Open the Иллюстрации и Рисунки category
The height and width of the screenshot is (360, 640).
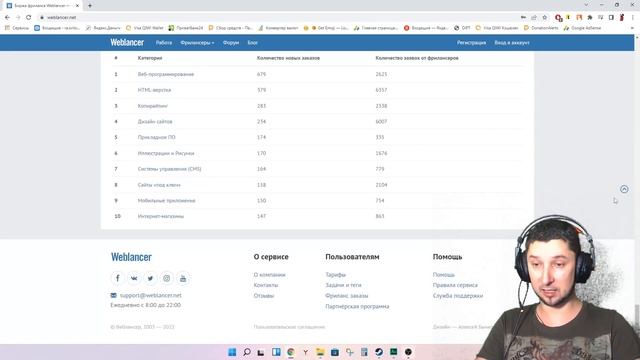coord(166,153)
